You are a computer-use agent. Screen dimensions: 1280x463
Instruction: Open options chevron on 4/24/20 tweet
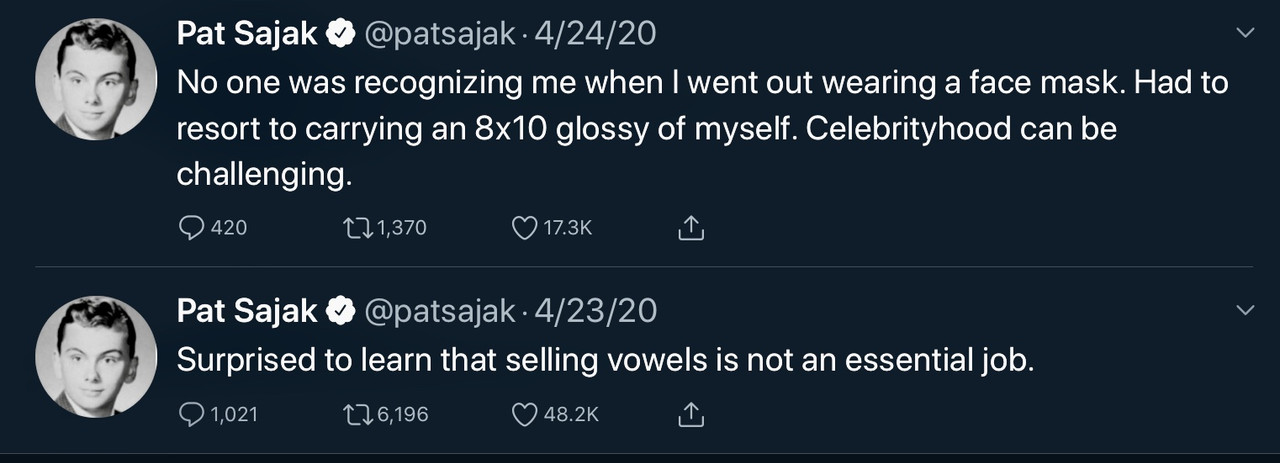pos(1245,34)
